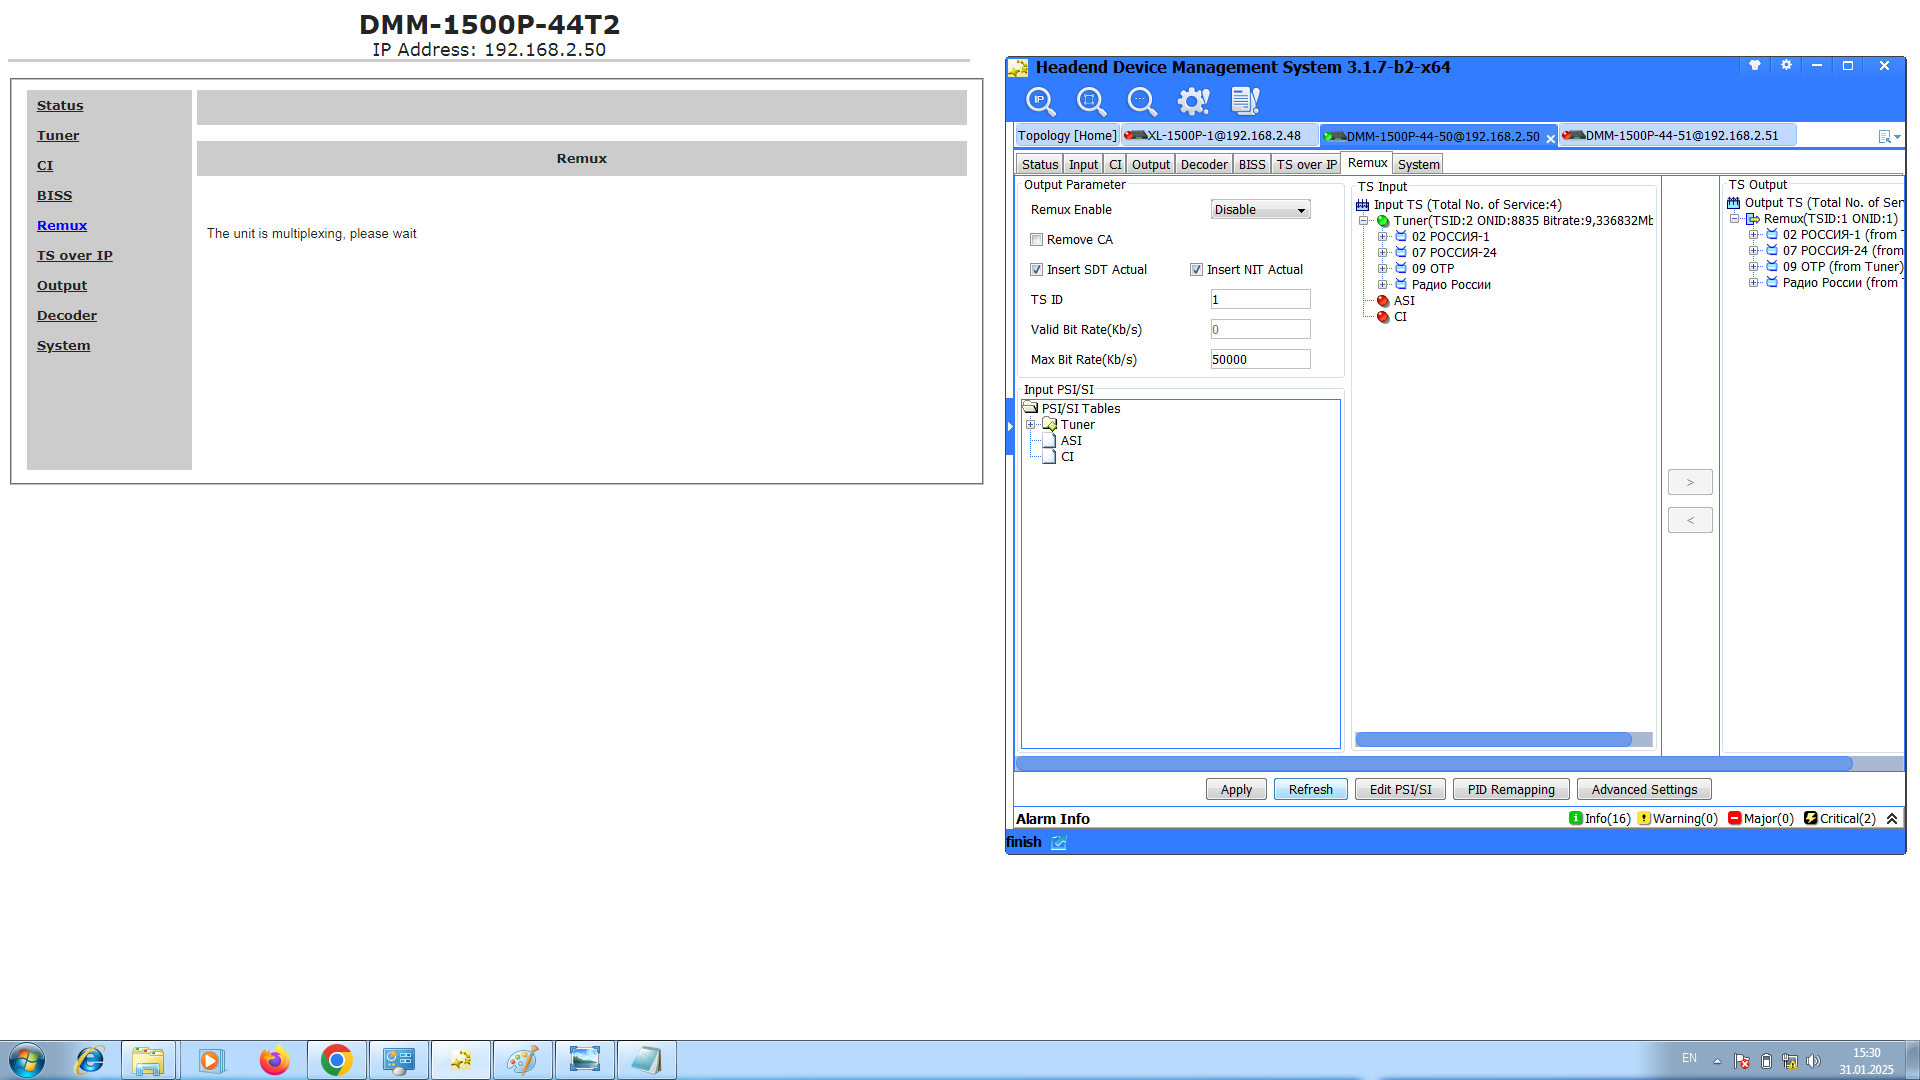Image resolution: width=1920 pixels, height=1080 pixels.
Task: Toggle the Insert SDT Actual checkbox
Action: (1037, 270)
